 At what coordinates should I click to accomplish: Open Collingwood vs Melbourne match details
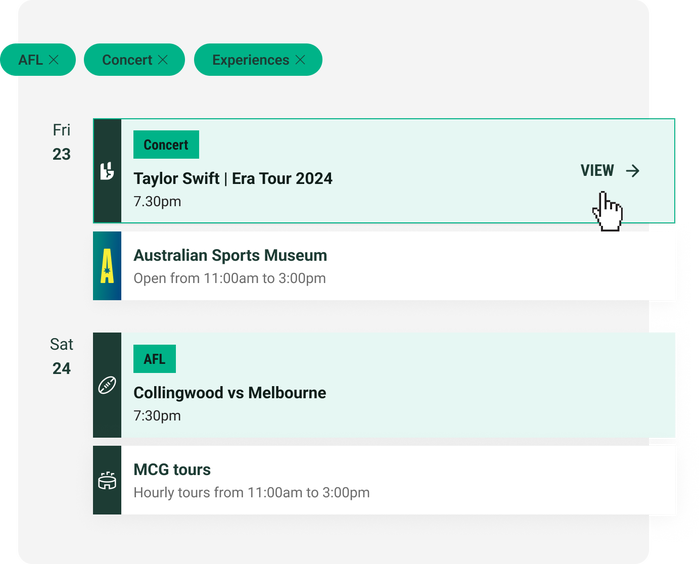[x=230, y=393]
